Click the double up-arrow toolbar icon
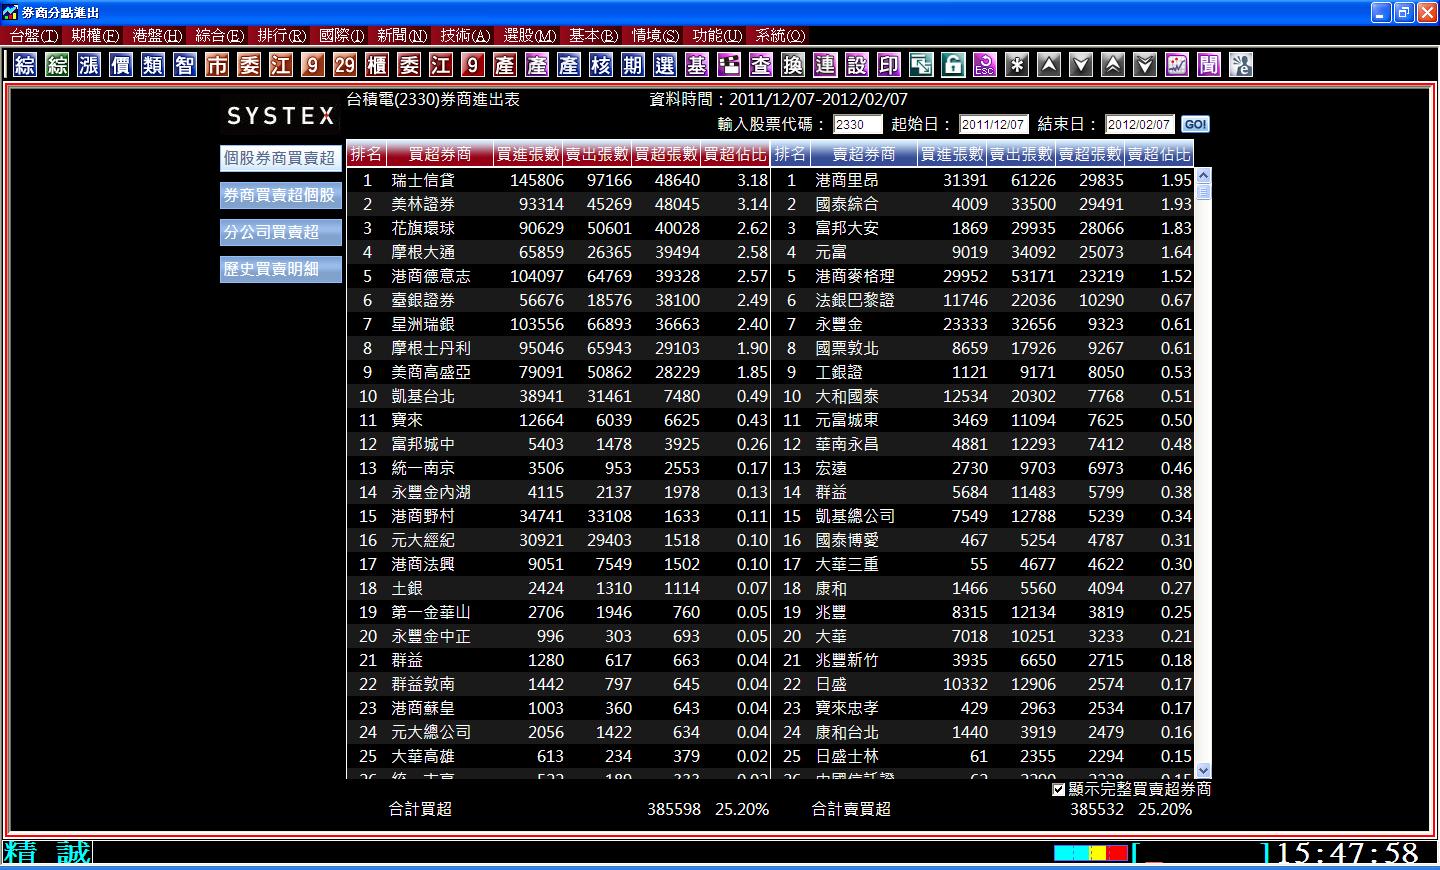Viewport: 1440px width, 870px height. [1113, 65]
